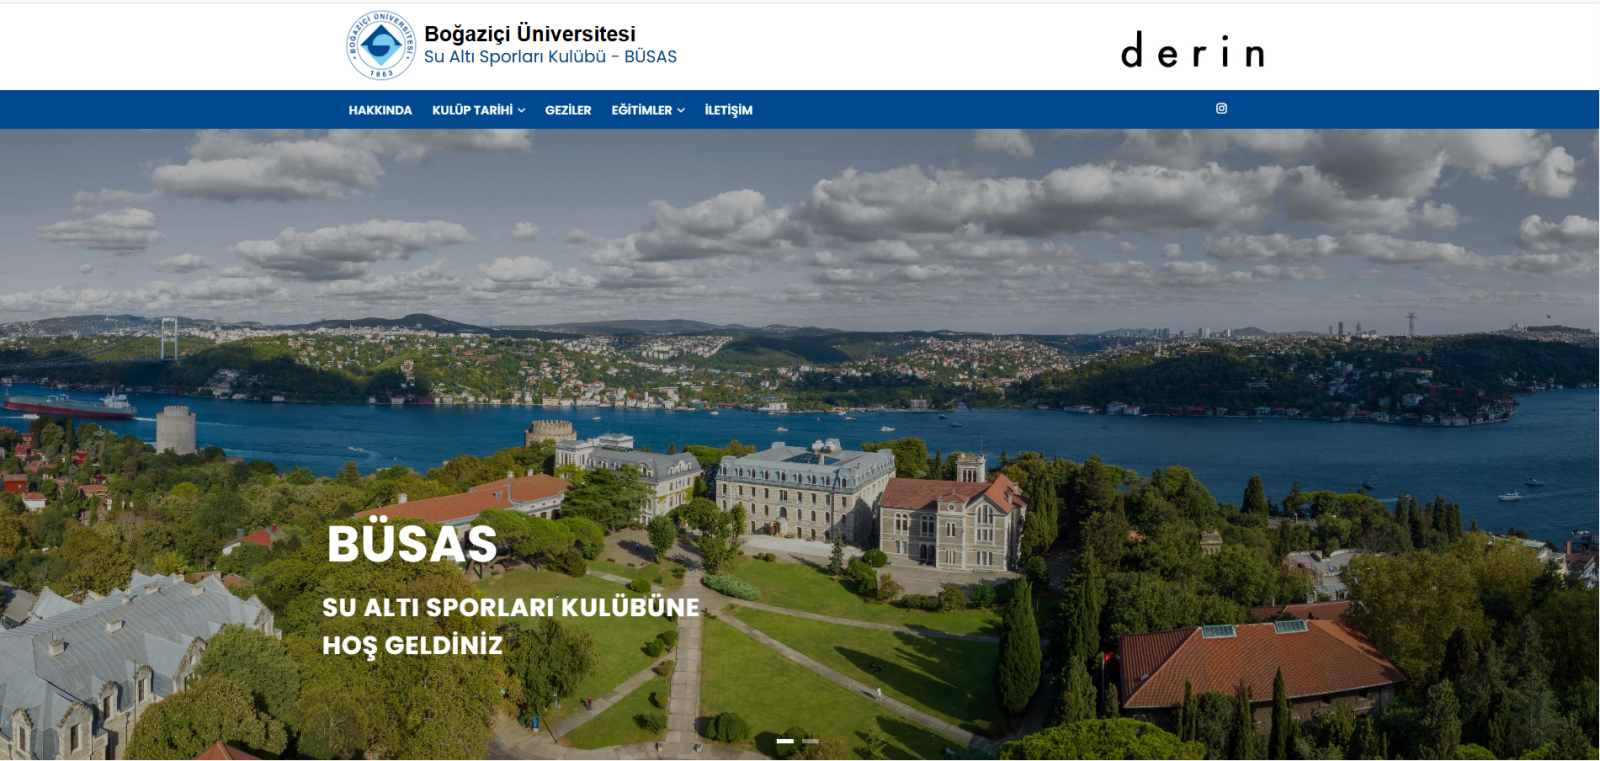This screenshot has width=1600, height=761.
Task: Click the "HOŞ GELDİNİZ" welcome text
Action: point(412,645)
